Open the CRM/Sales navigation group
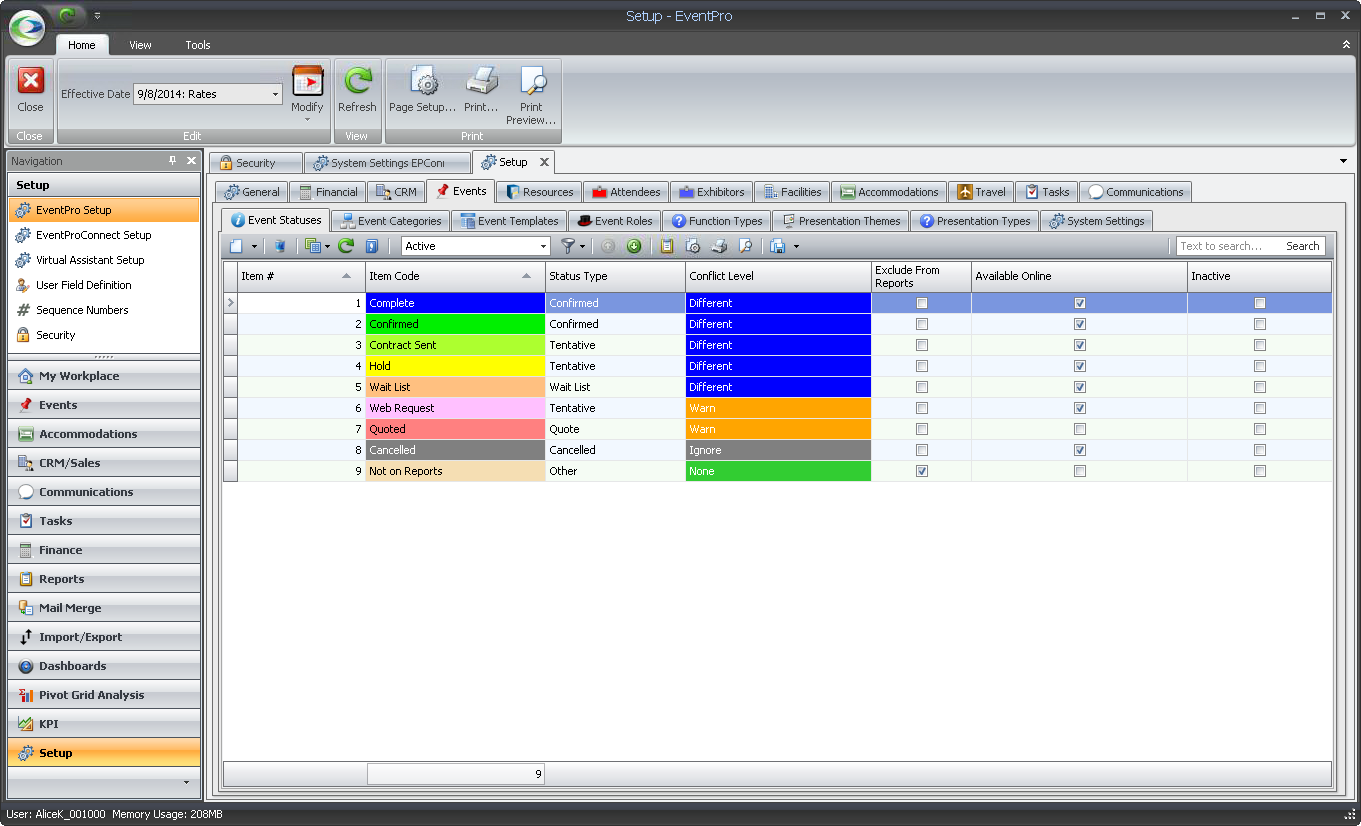The width and height of the screenshot is (1361, 826). coord(104,463)
